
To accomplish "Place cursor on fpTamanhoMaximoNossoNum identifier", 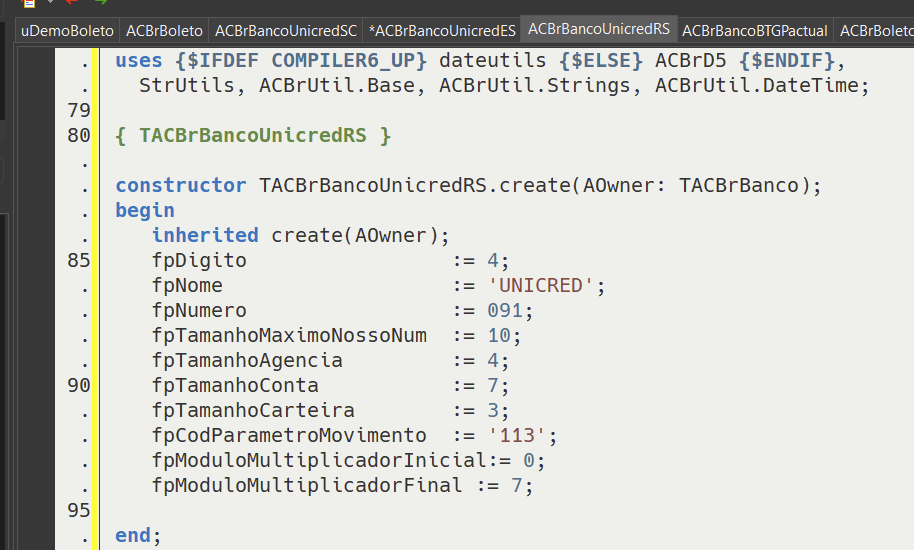I will tap(289, 336).
